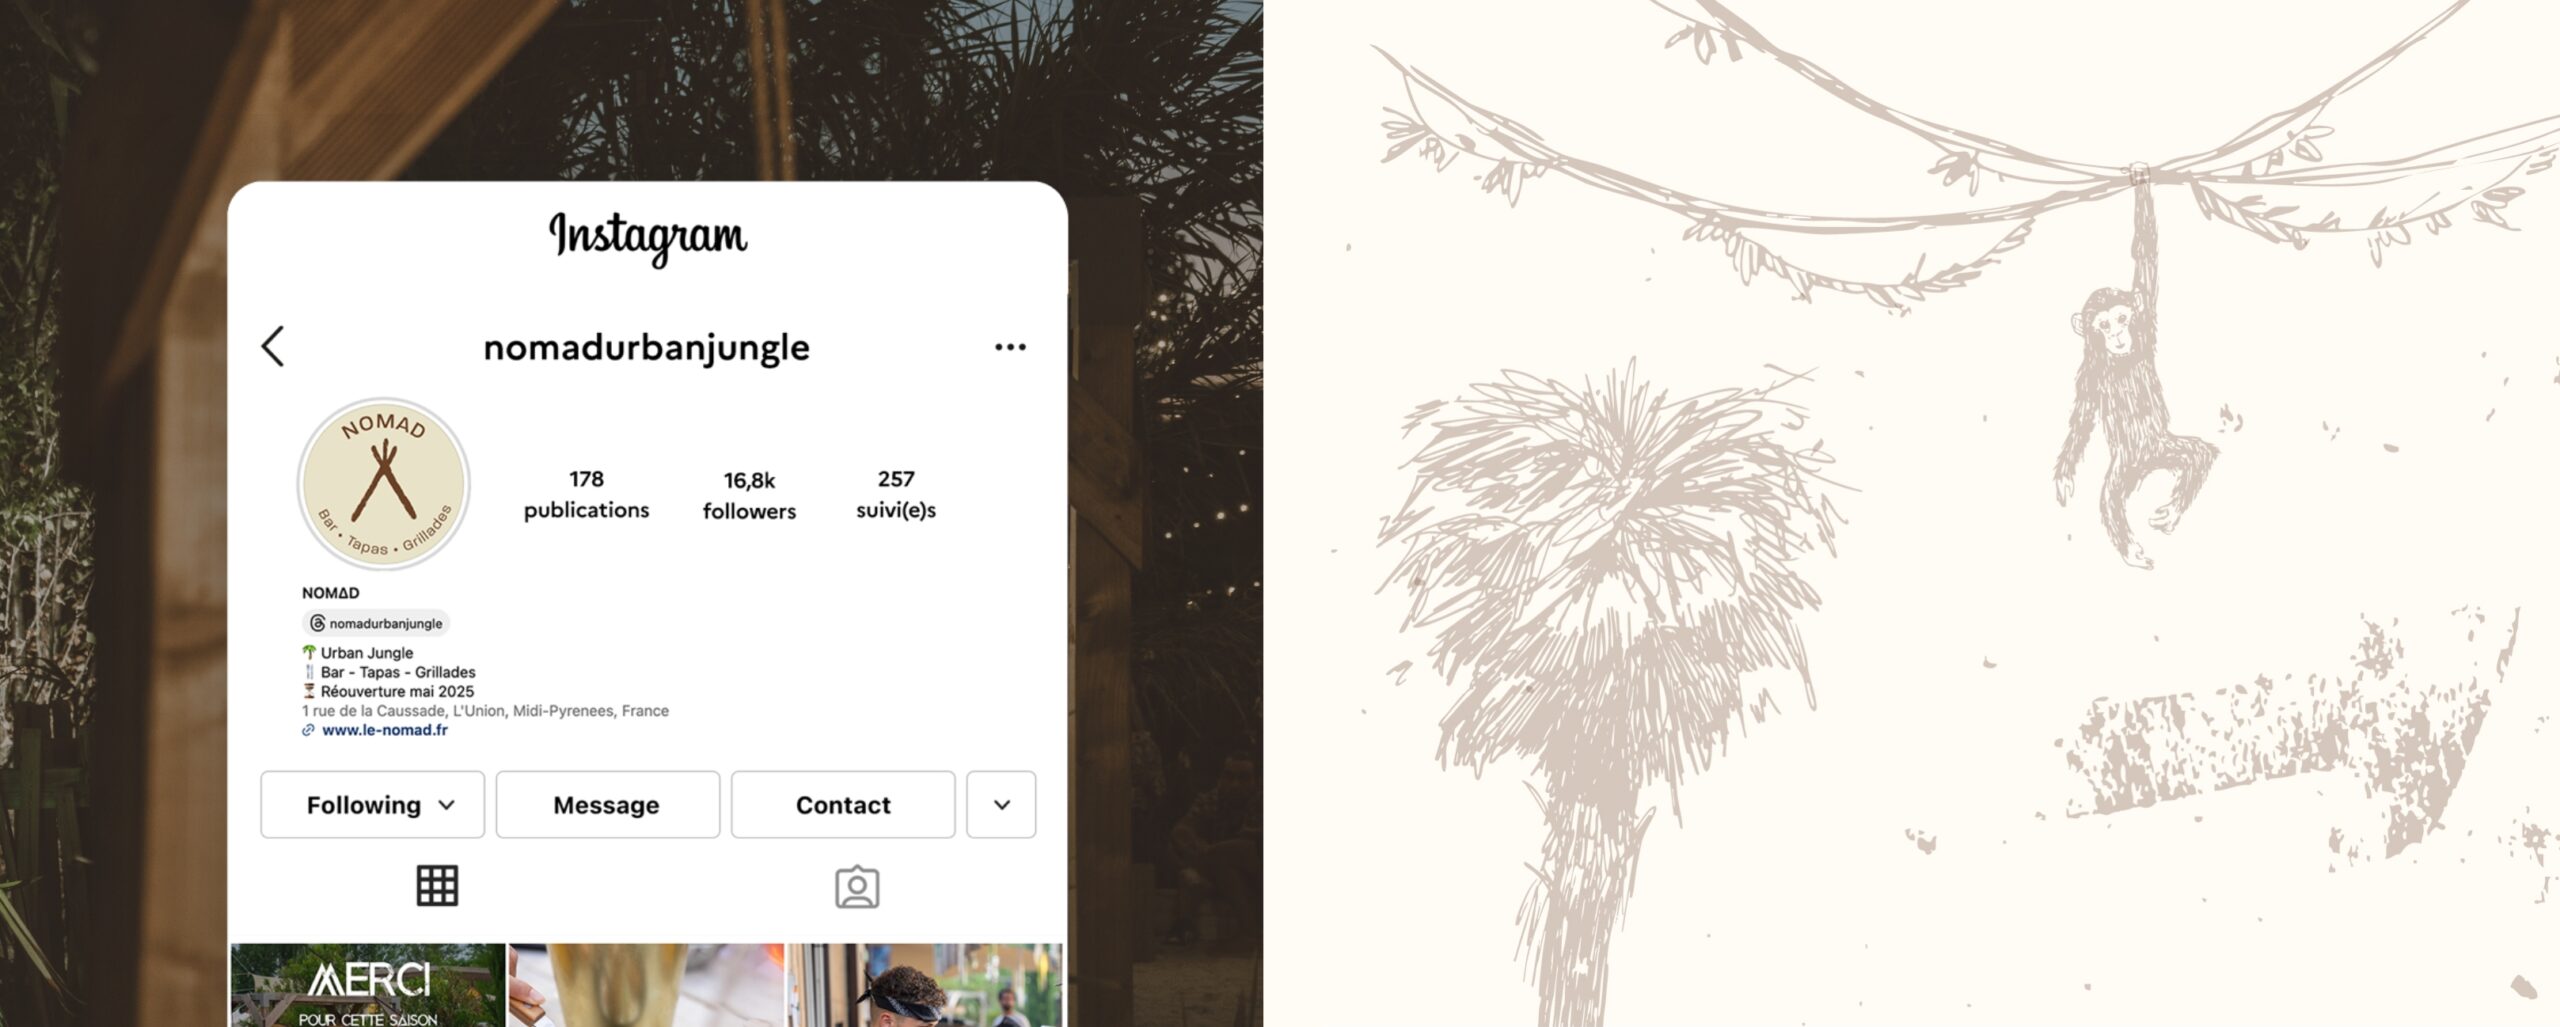Viewport: 2560px width, 1027px height.
Task: Open the post thumbnail with the bandana man
Action: 925,985
